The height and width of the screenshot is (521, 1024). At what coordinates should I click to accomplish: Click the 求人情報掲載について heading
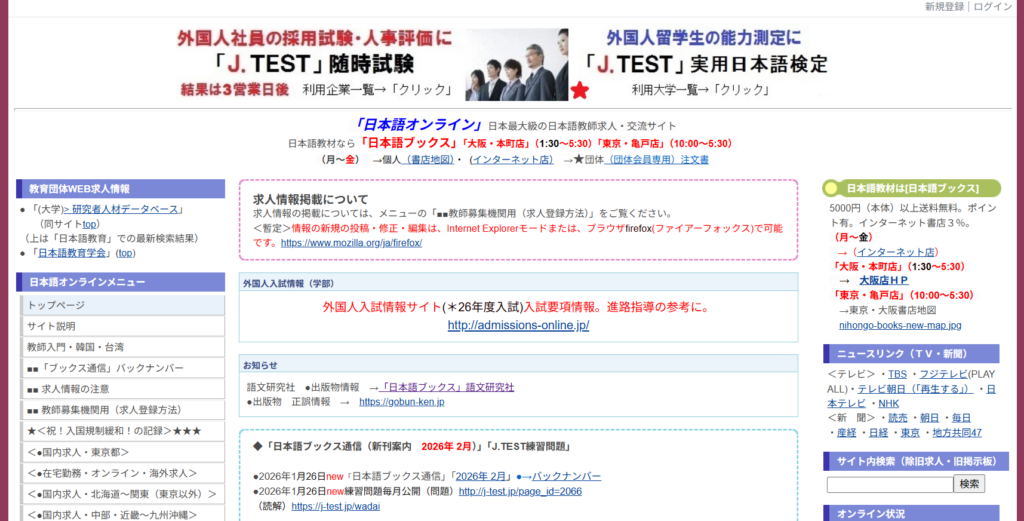pyautogui.click(x=310, y=200)
